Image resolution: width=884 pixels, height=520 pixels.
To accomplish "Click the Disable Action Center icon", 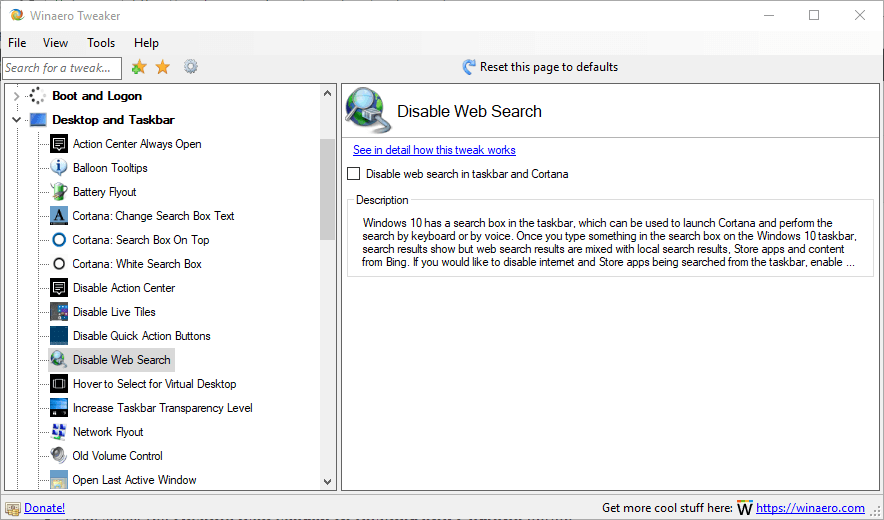I will click(59, 288).
